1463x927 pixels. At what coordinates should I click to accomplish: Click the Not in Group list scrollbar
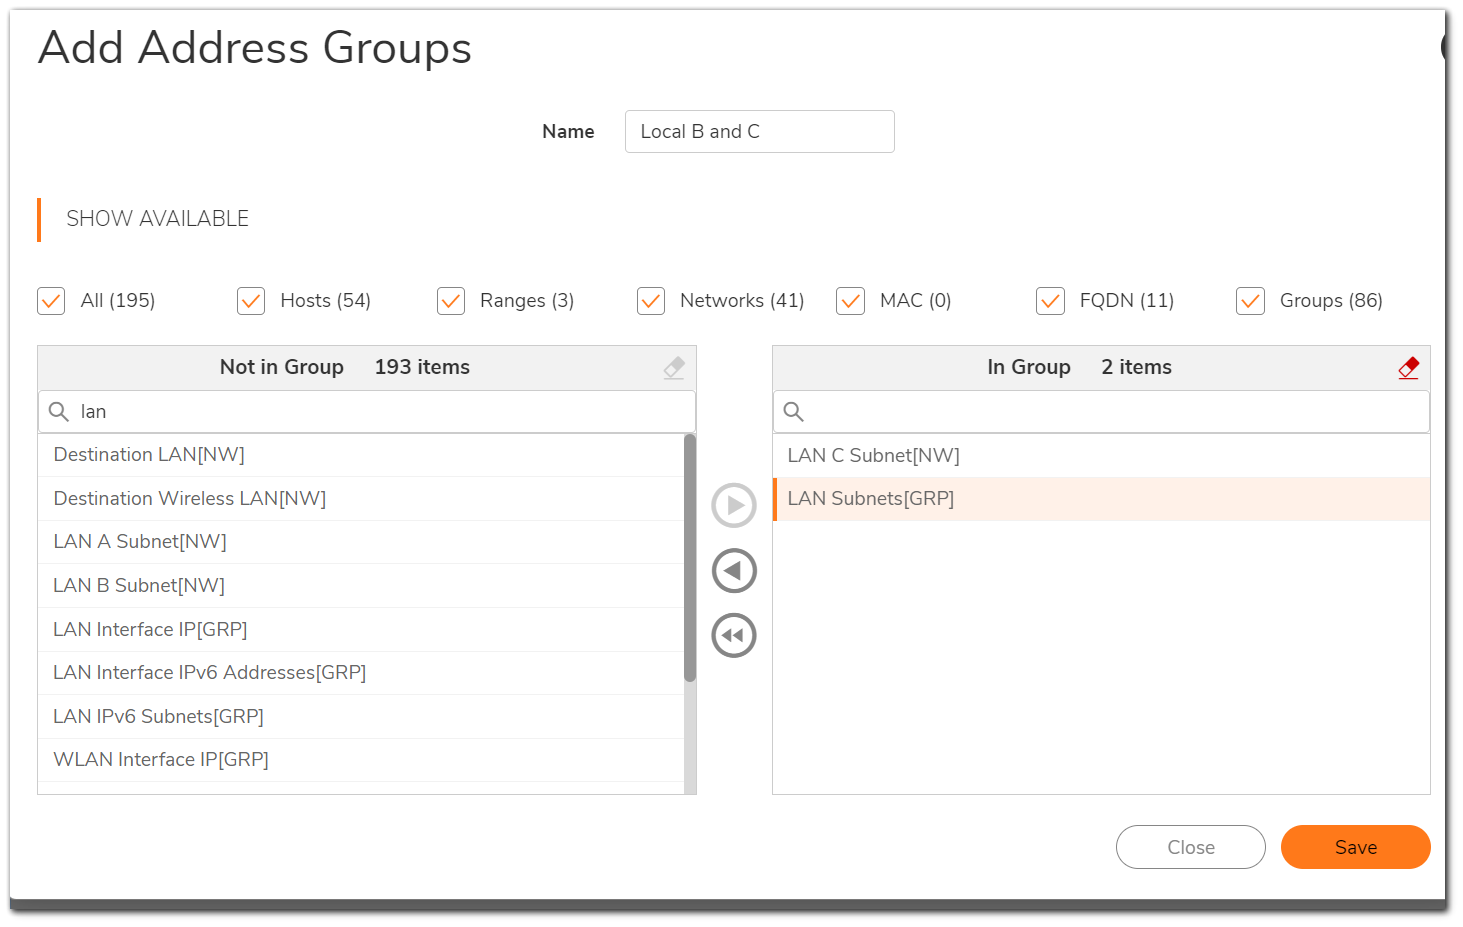[x=690, y=558]
